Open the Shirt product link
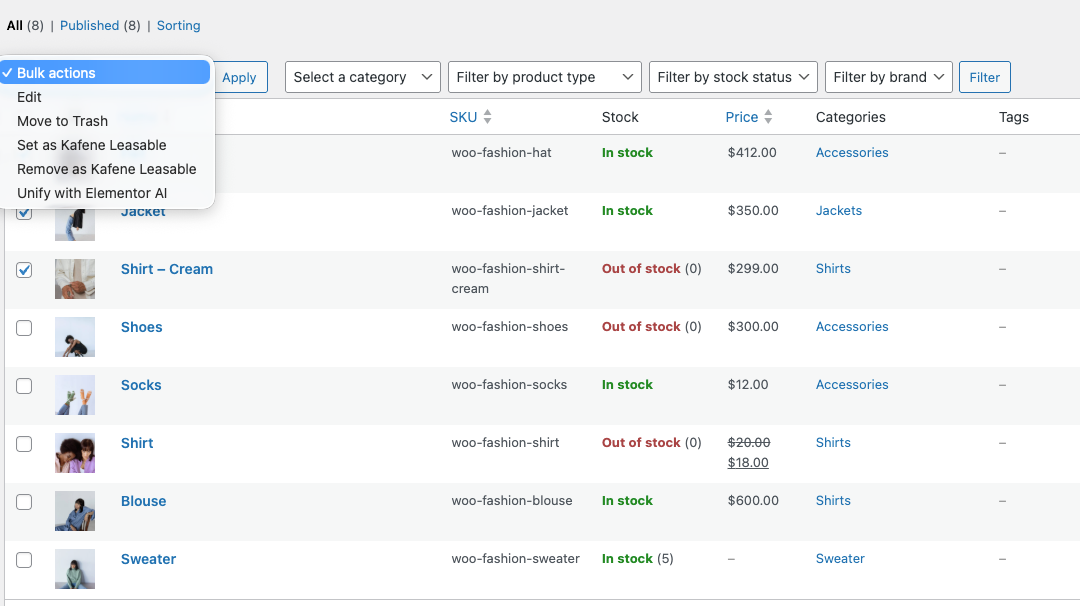The width and height of the screenshot is (1080, 606). (x=137, y=443)
